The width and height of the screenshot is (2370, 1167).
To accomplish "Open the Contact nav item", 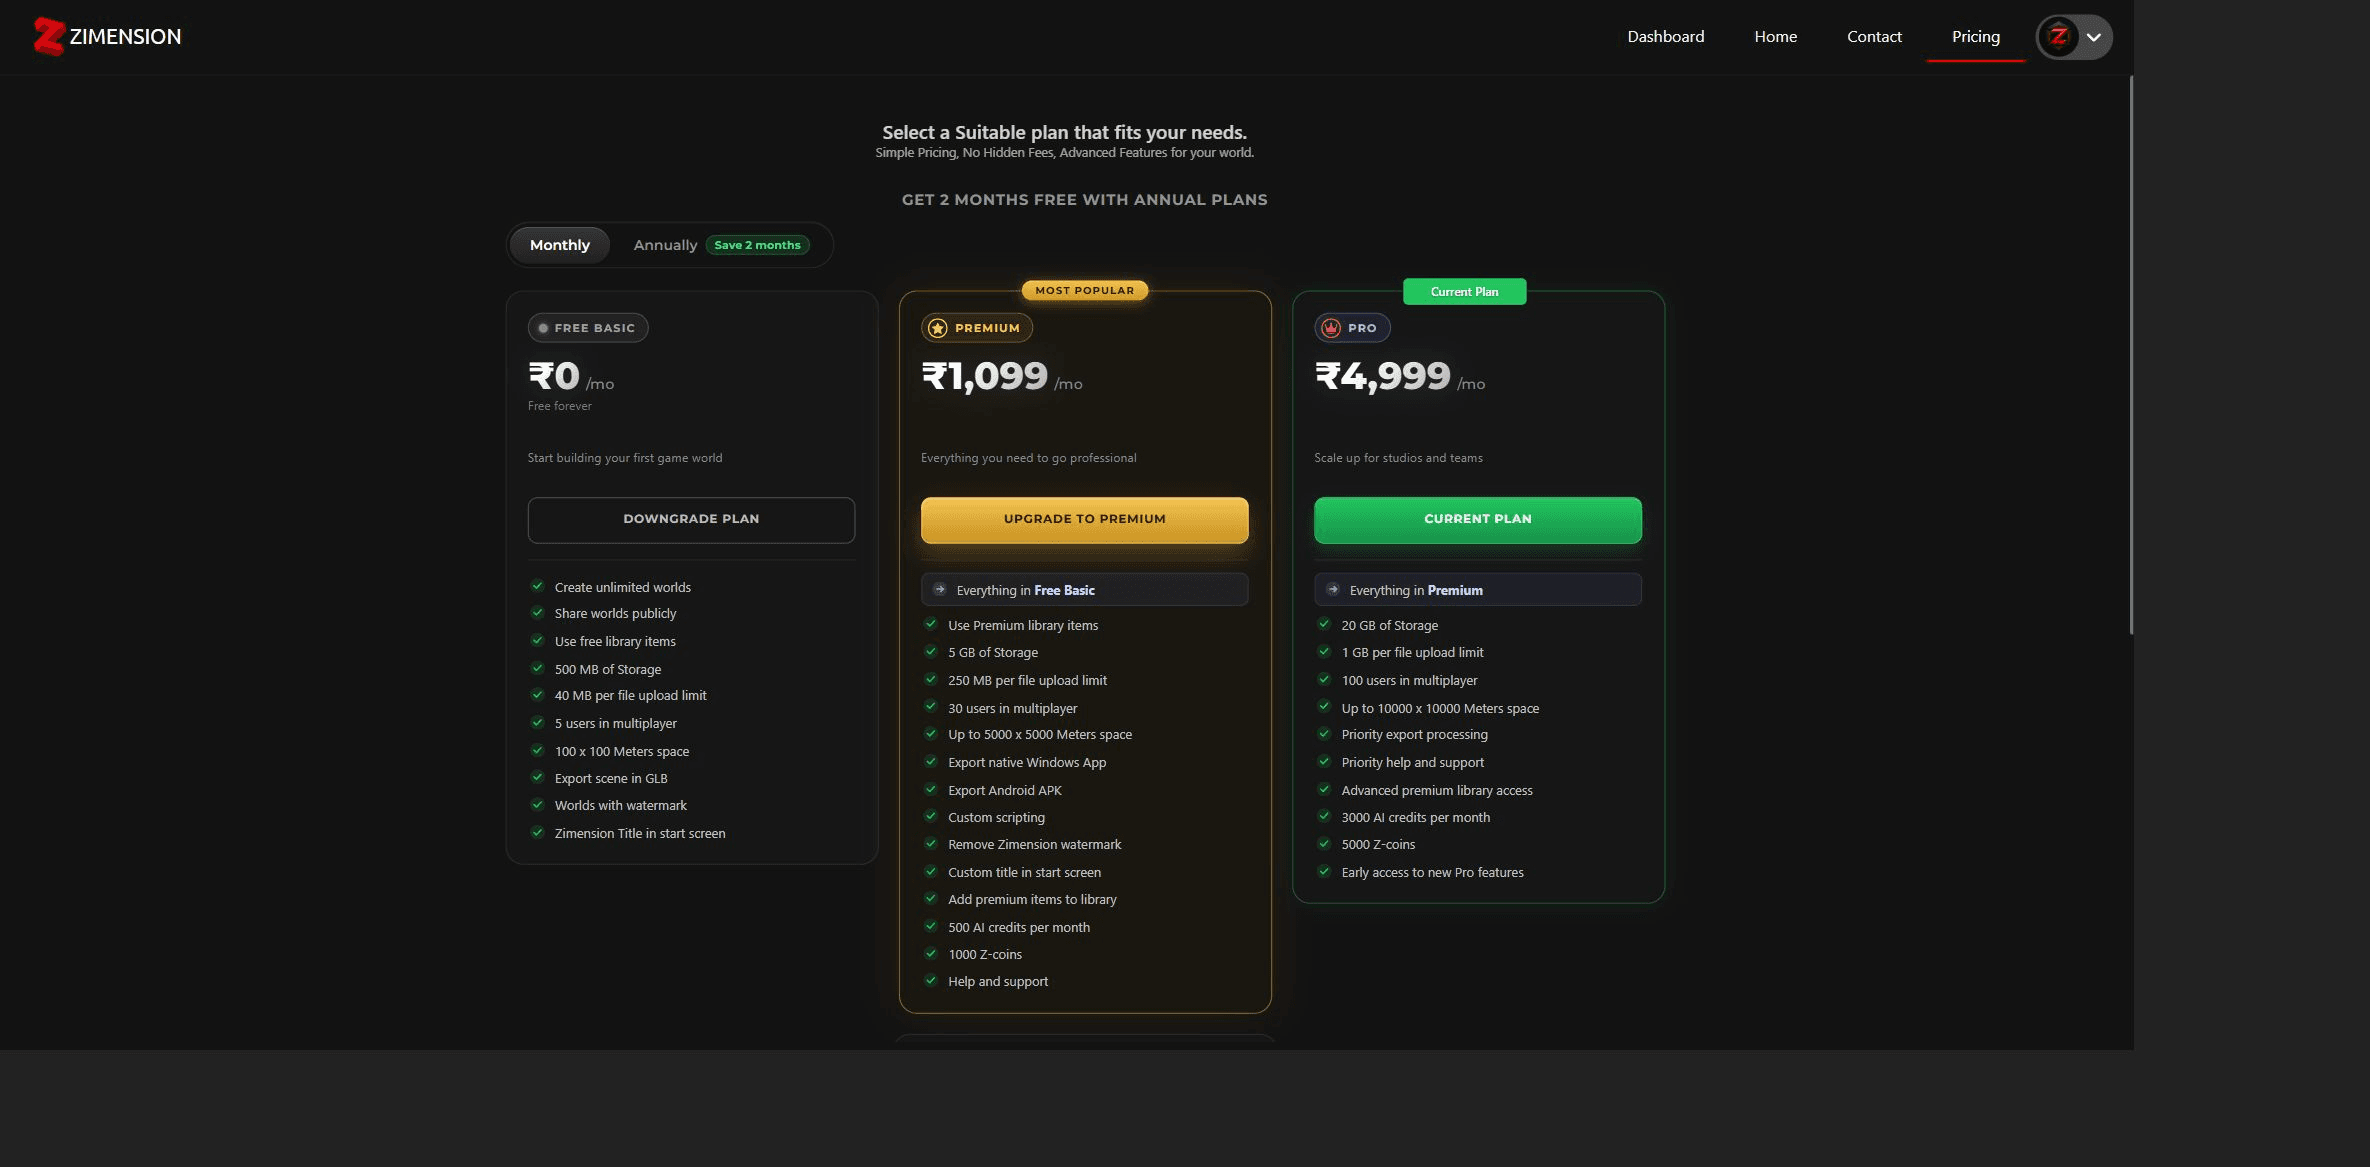I will pyautogui.click(x=1874, y=36).
